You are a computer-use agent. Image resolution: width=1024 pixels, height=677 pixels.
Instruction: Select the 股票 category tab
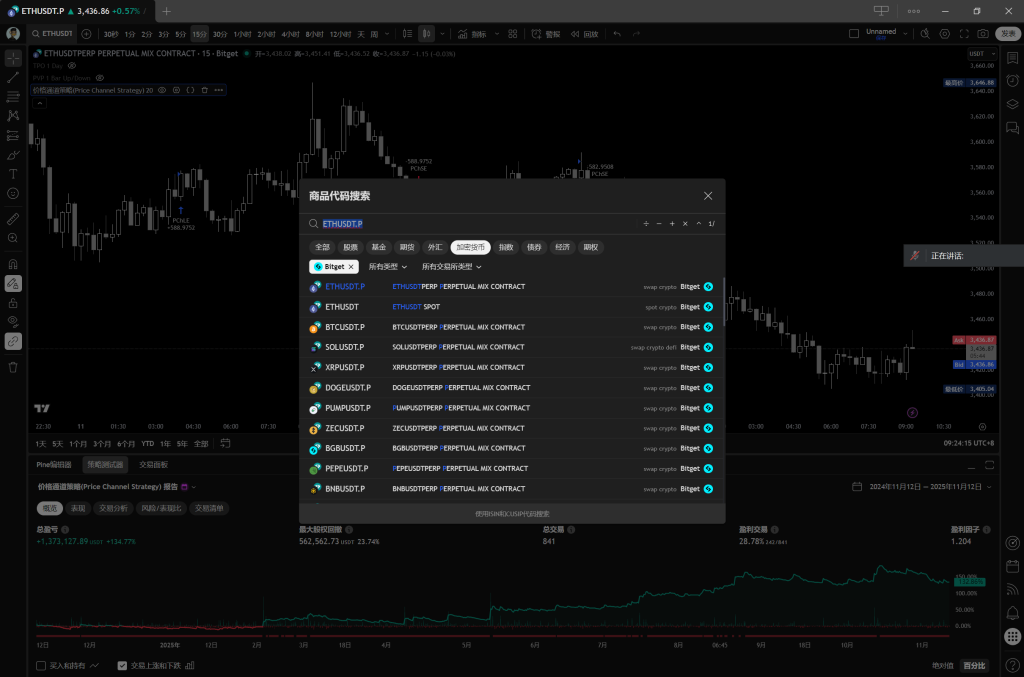tap(350, 247)
